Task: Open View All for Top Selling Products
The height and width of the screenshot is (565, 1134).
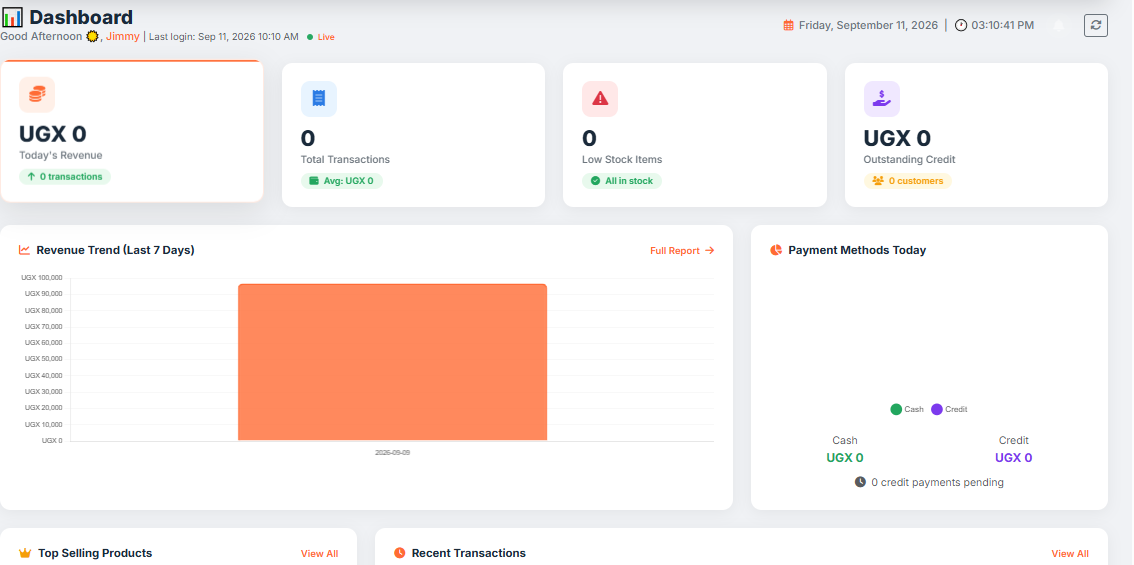Action: (x=320, y=554)
